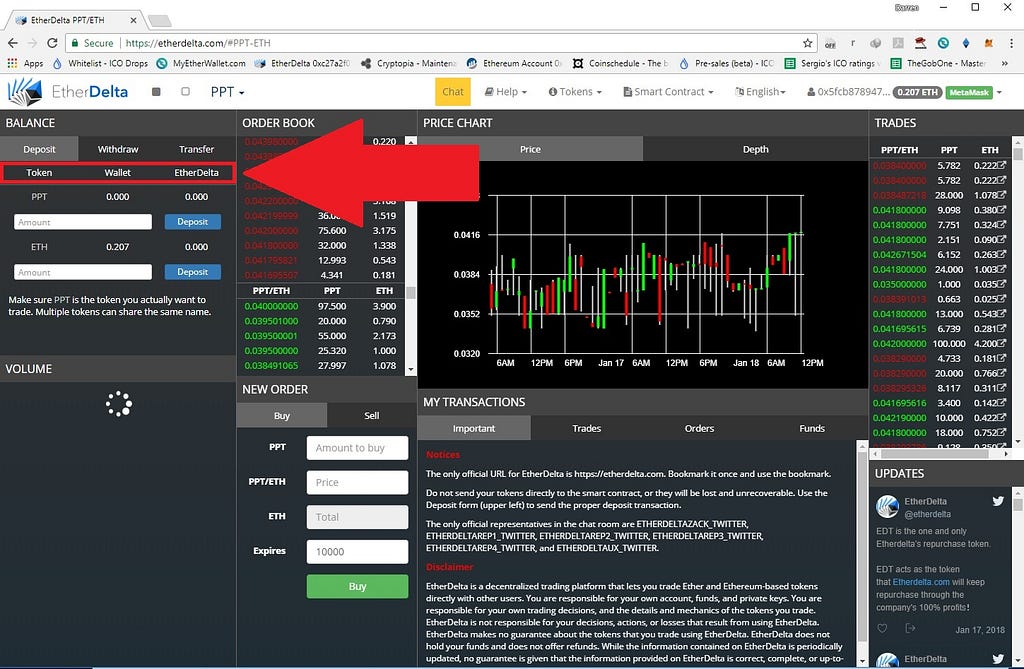Bookmark page with the star icon
This screenshot has width=1024, height=669.
click(x=808, y=43)
